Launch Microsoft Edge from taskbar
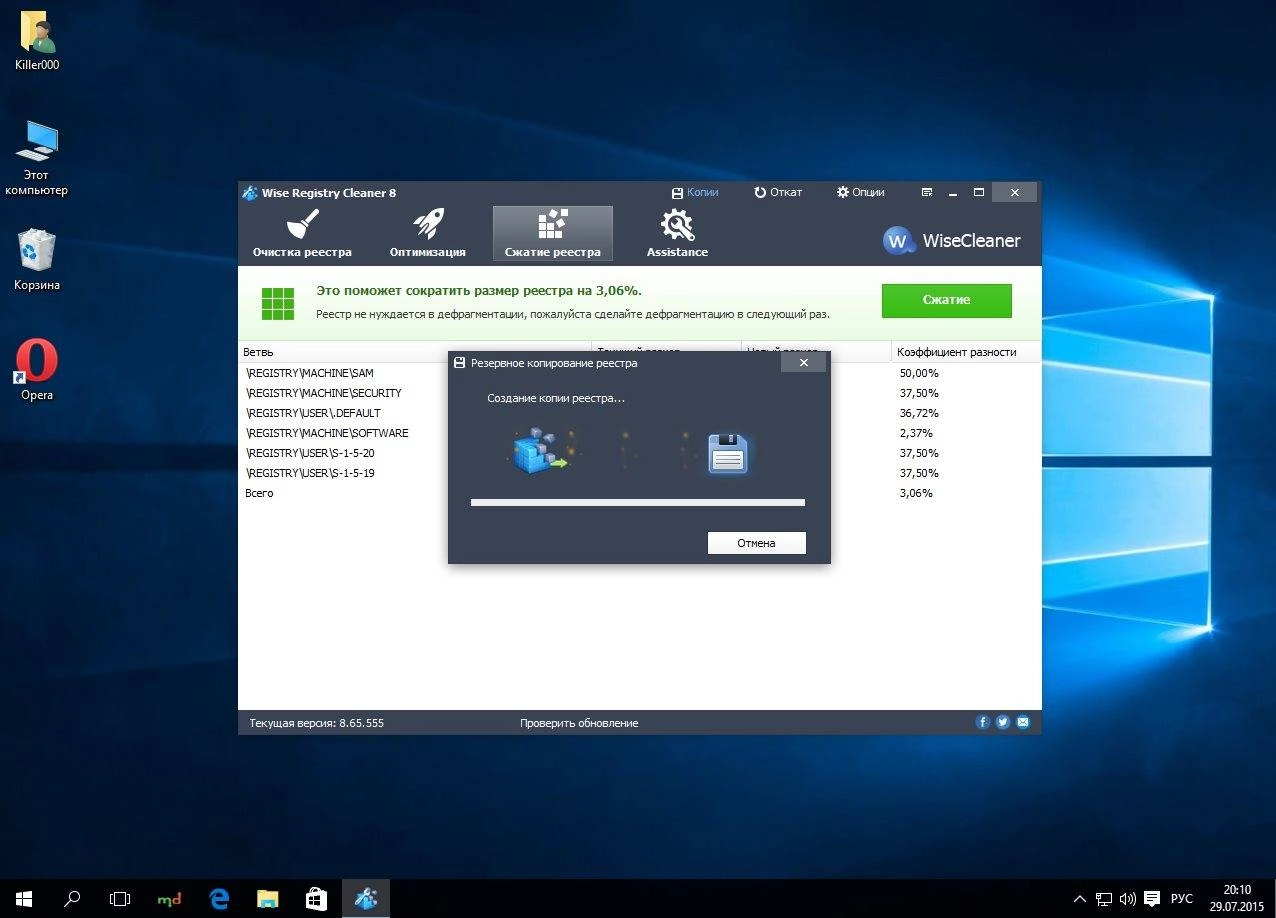1276x918 pixels. click(219, 899)
